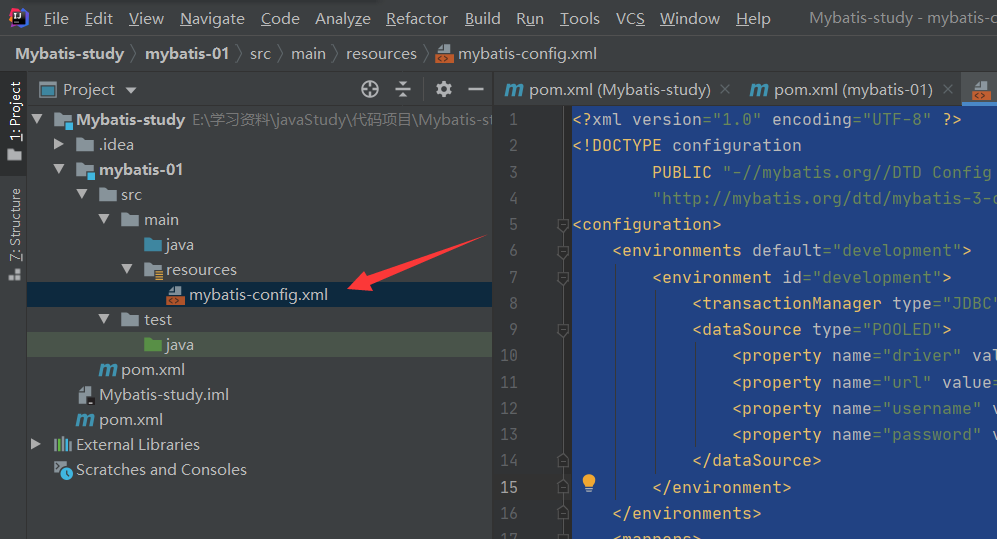Click the Collapse All icon in Project panel
The height and width of the screenshot is (539, 997).
[403, 90]
